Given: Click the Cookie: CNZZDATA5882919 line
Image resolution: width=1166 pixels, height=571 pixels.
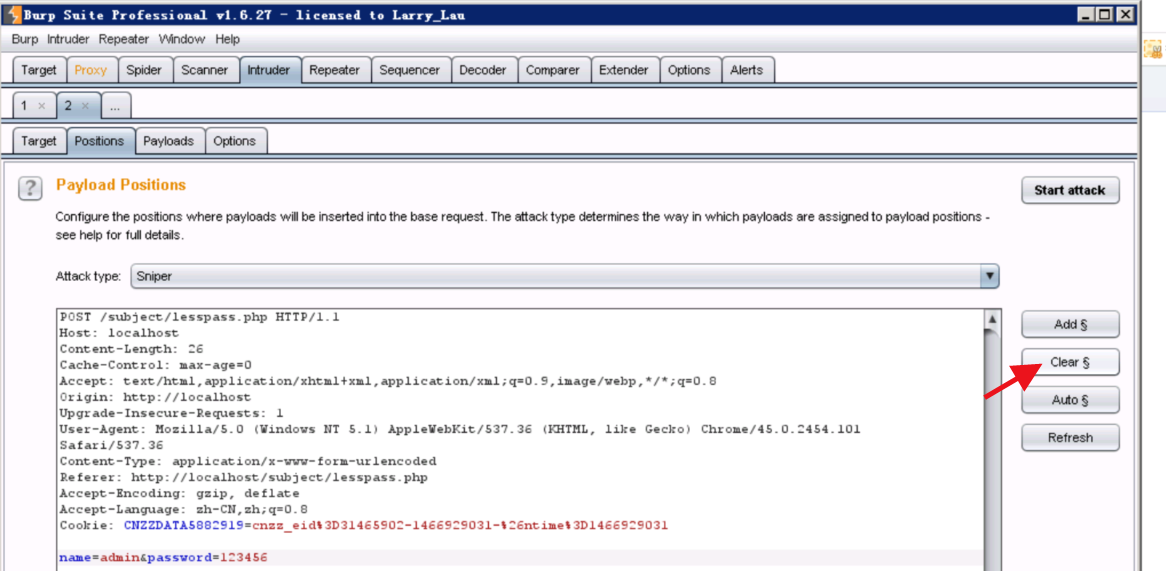Looking at the screenshot, I should 364,526.
